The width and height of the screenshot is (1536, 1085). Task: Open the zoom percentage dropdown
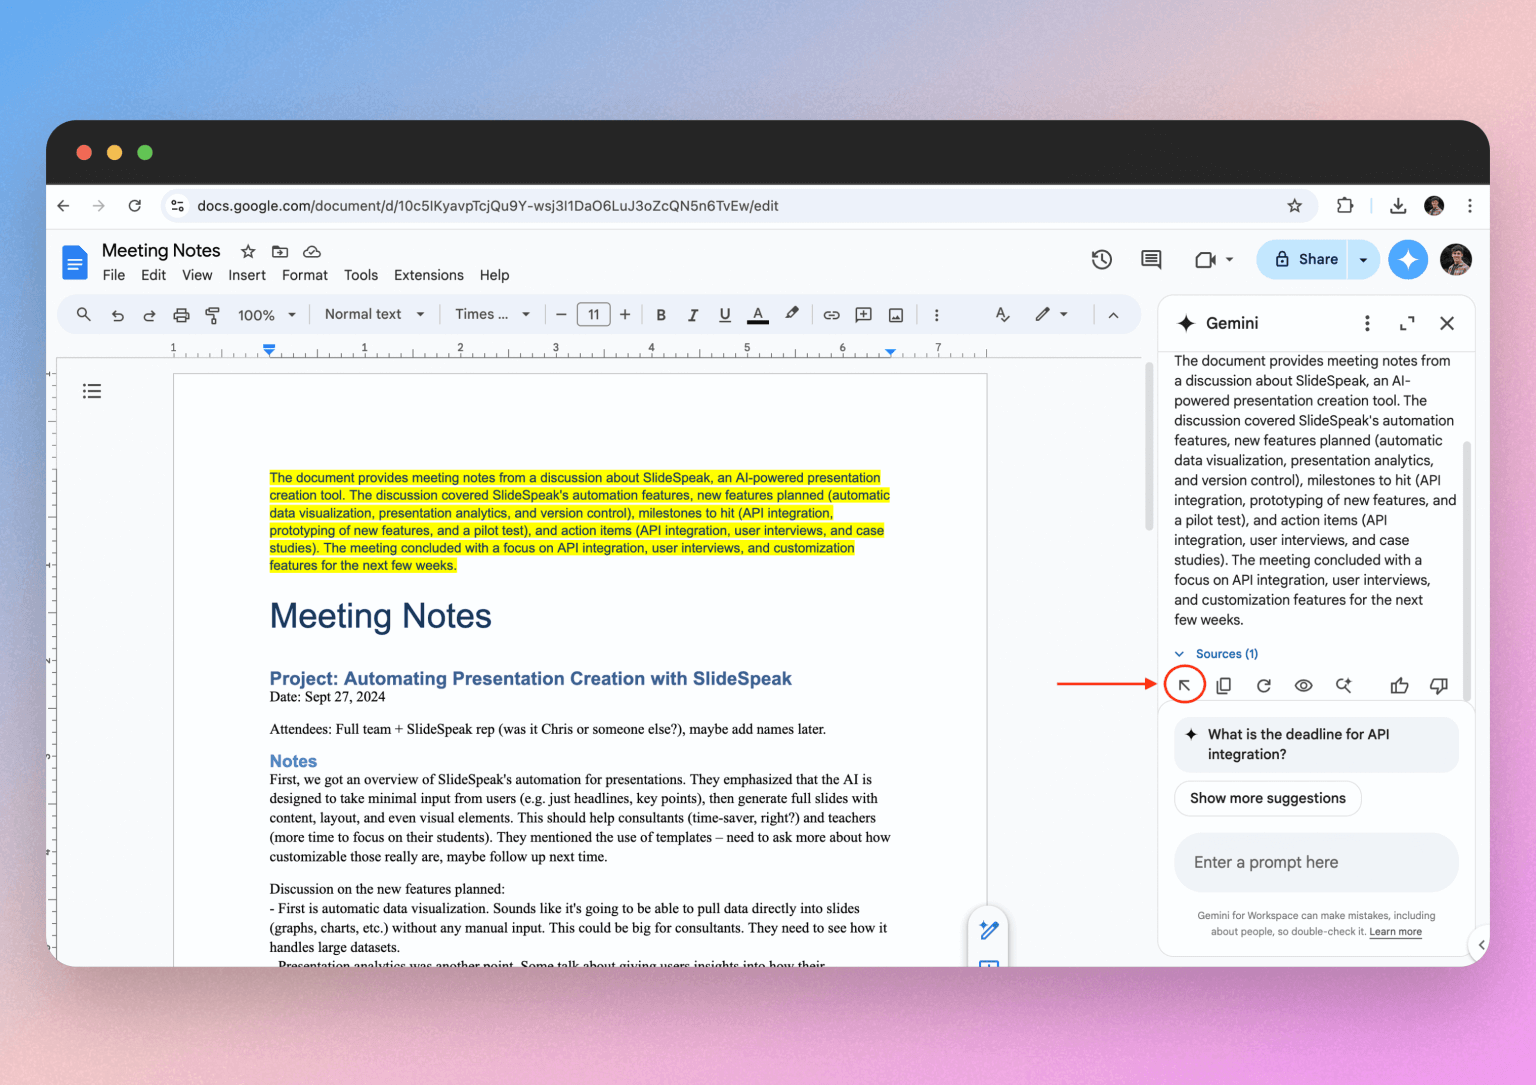pyautogui.click(x=265, y=314)
